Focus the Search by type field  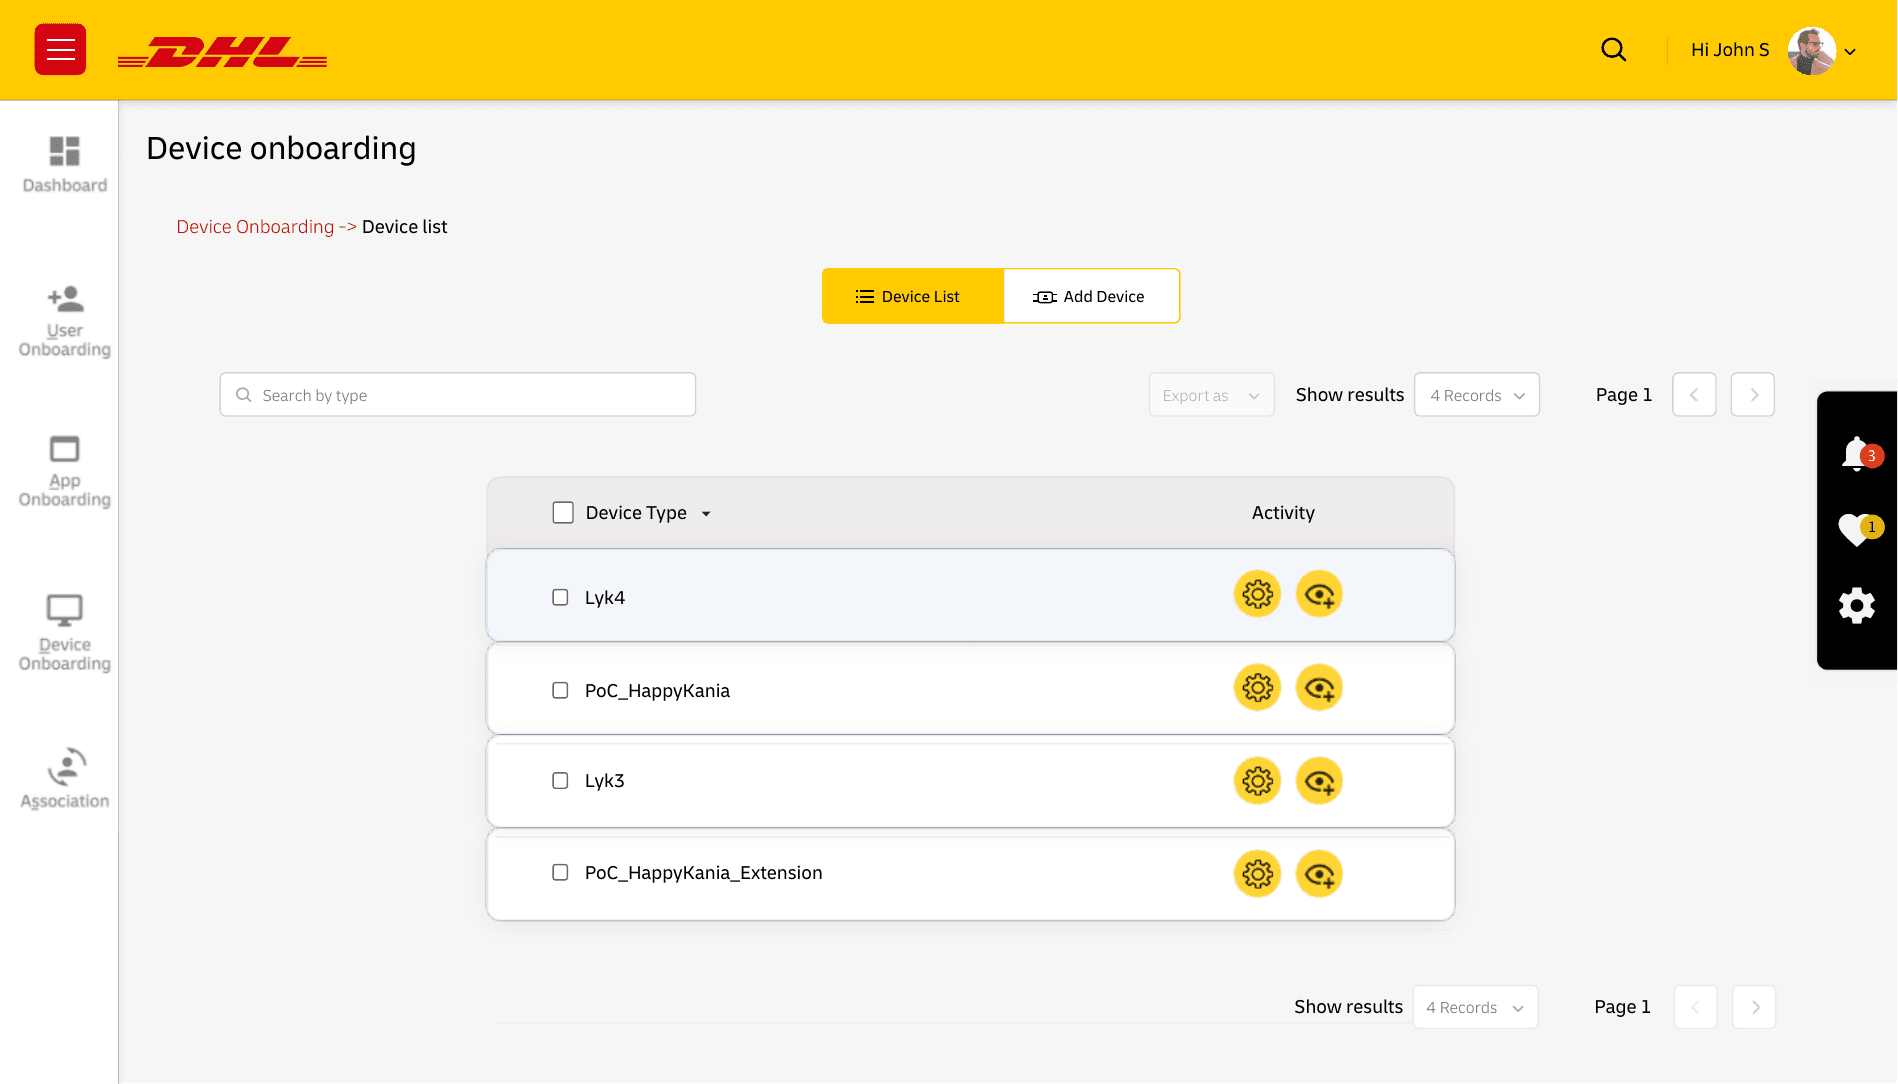point(458,395)
